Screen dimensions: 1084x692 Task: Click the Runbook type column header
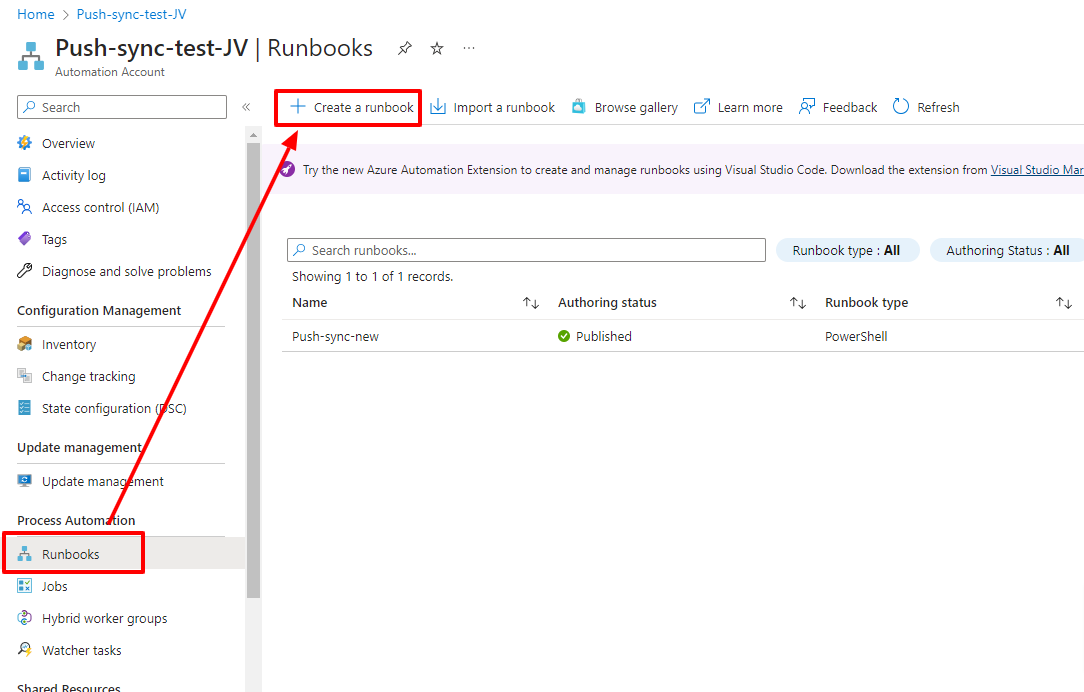pos(866,303)
